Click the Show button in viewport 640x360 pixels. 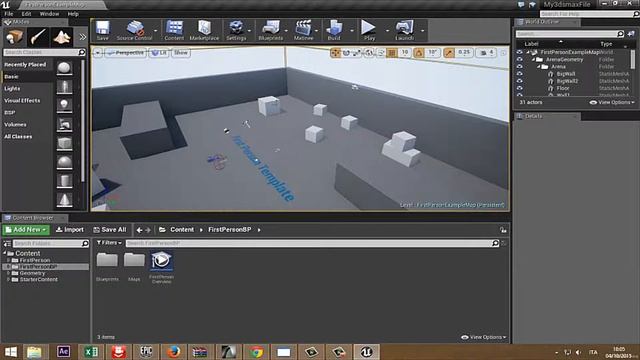pos(181,53)
